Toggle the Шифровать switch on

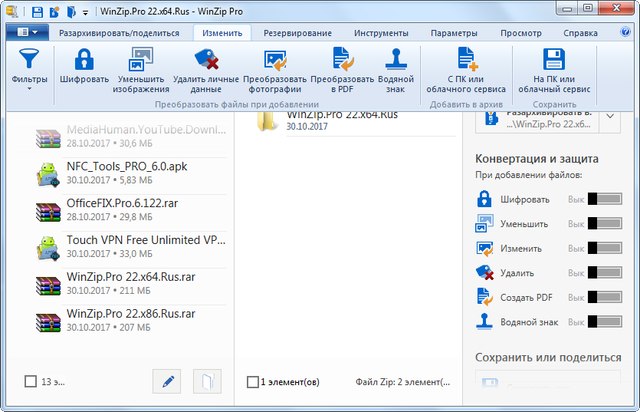(605, 199)
